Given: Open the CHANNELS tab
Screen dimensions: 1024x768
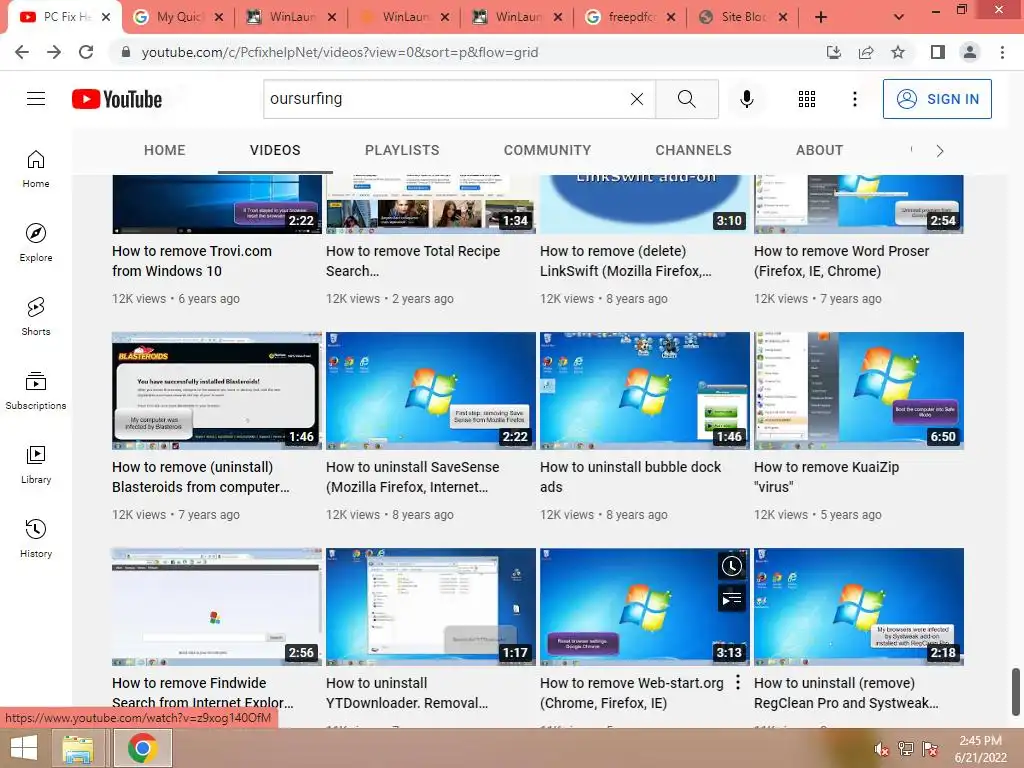Looking at the screenshot, I should (x=694, y=150).
